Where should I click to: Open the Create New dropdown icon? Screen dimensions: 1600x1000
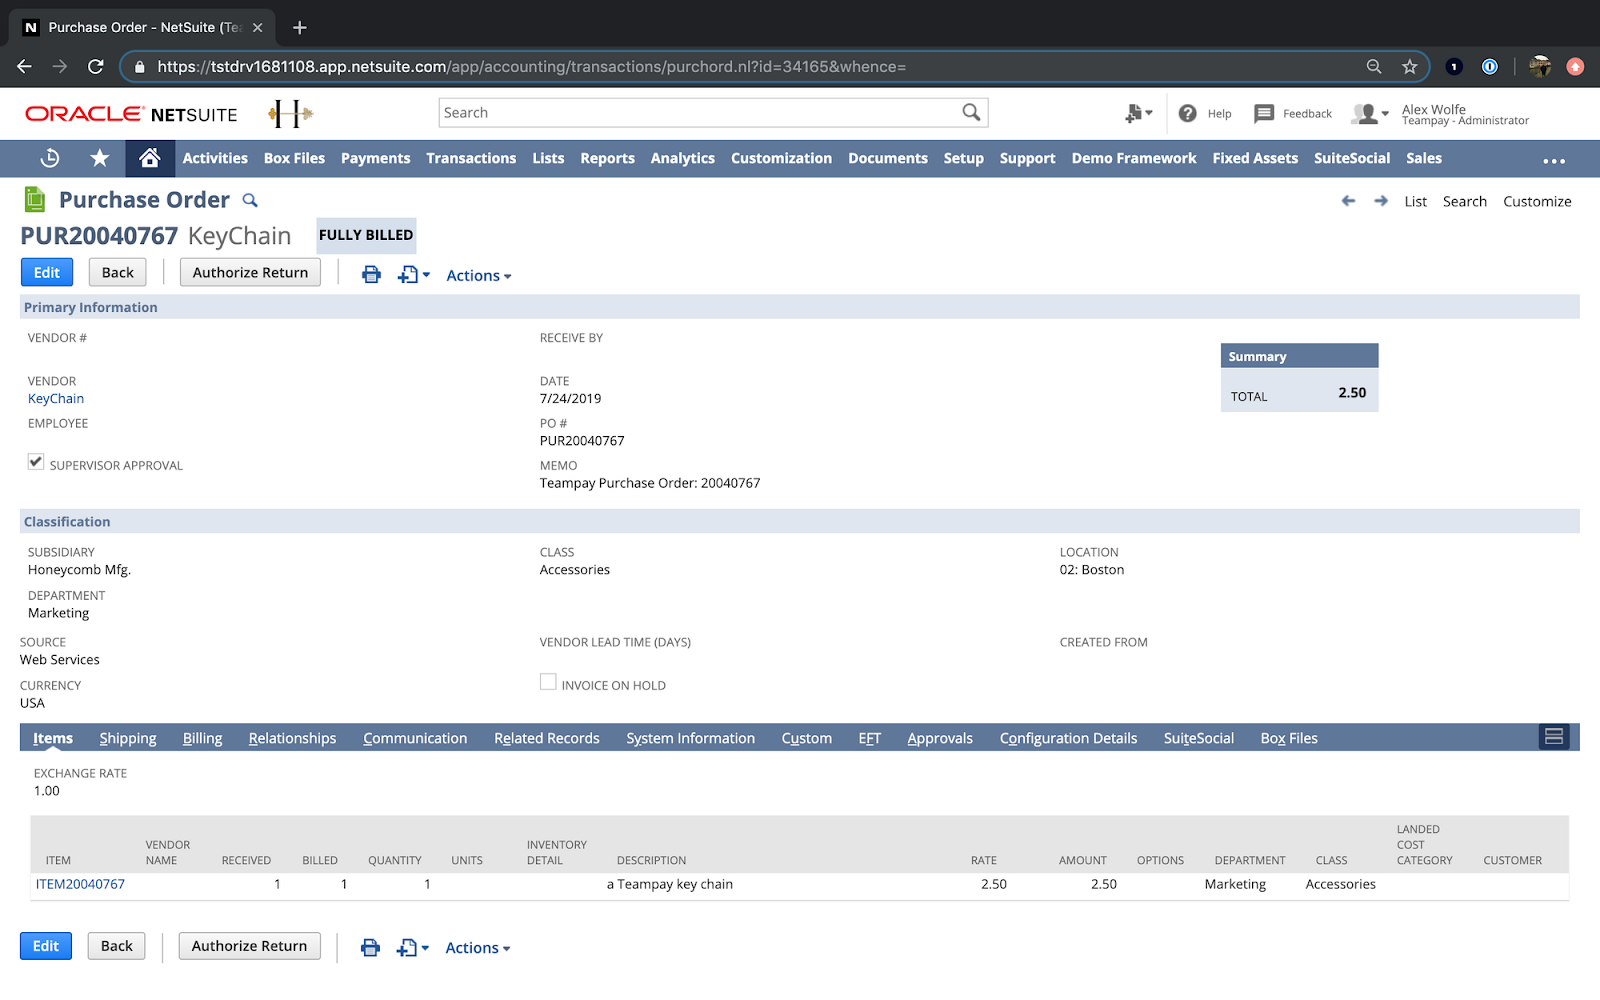1138,113
